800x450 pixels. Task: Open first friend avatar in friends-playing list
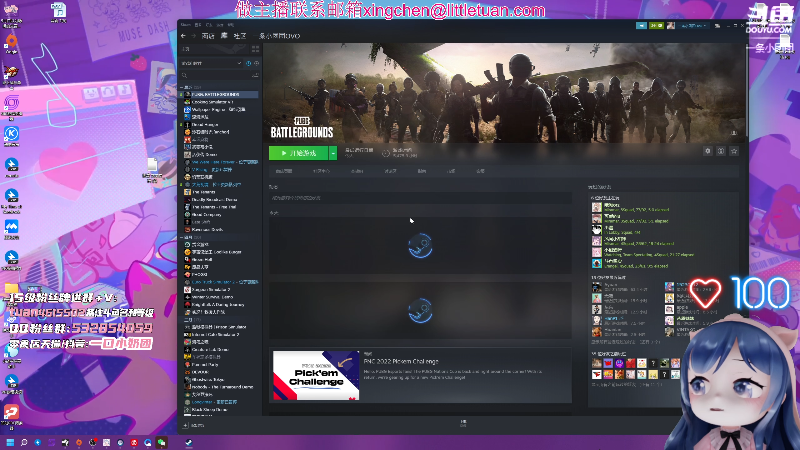(x=596, y=207)
